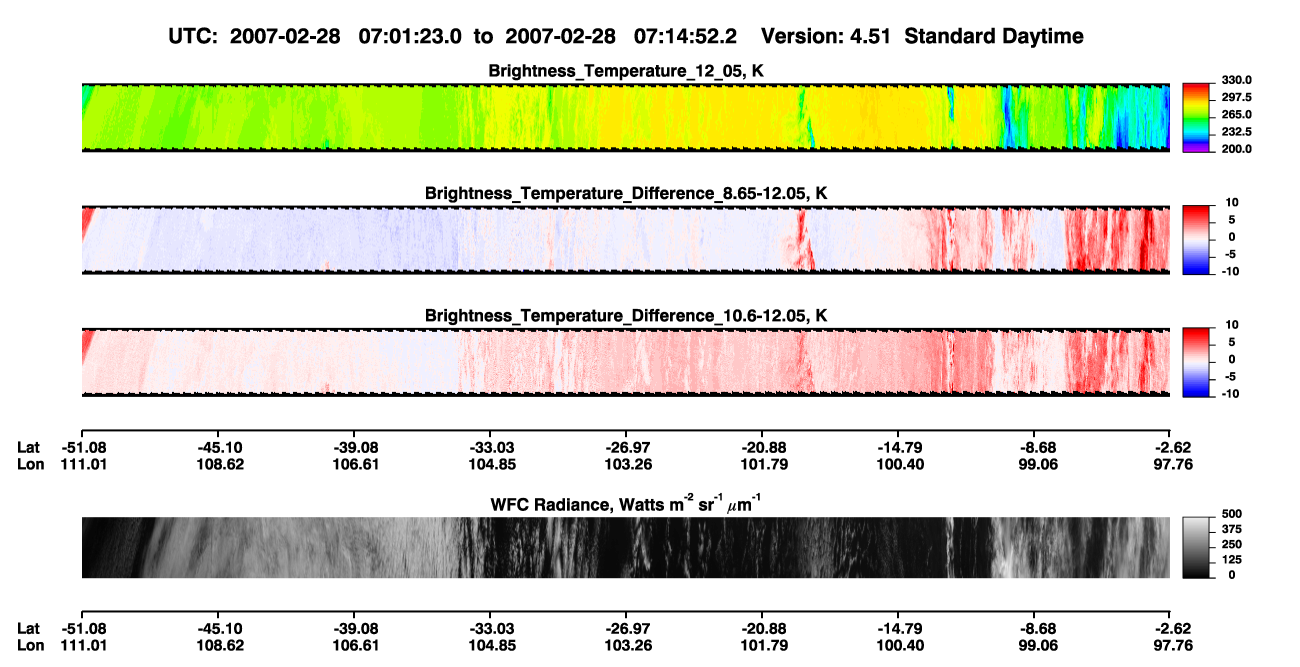Click 'Lat' label on the bottom axis
This screenshot has height=667, width=1300.
tap(29, 628)
